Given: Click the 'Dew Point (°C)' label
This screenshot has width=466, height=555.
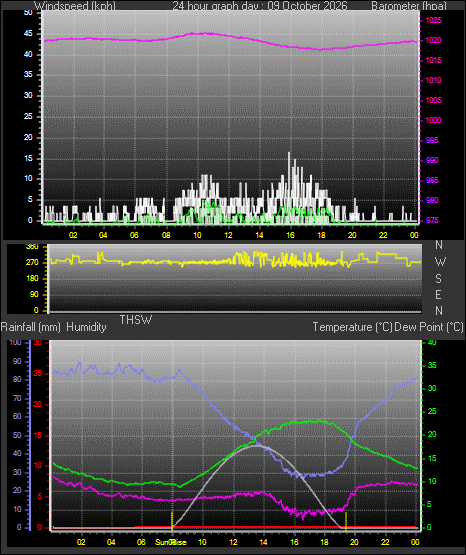Looking at the screenshot, I should tap(429, 327).
